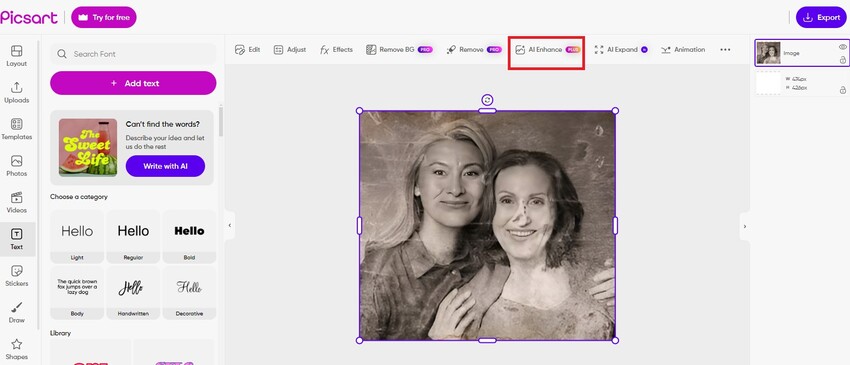Click the left panel vertical scrollbar

point(220,120)
